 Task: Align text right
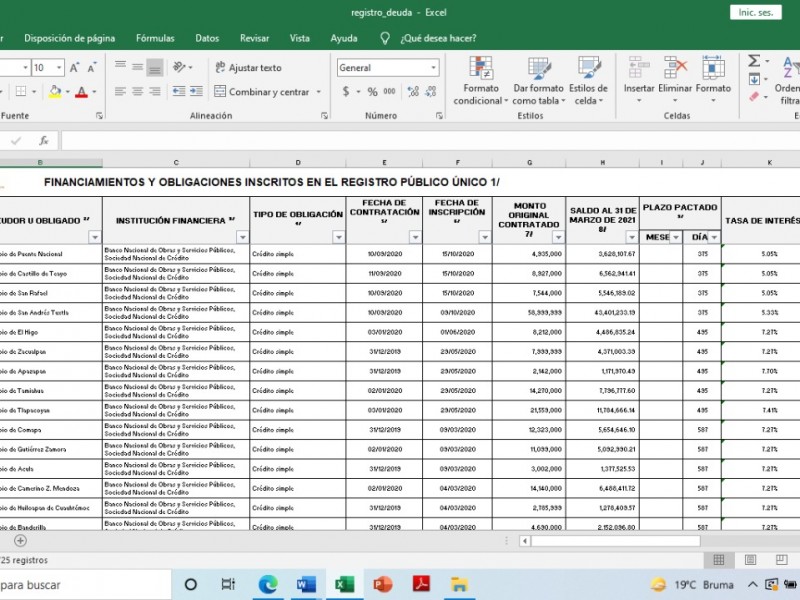(155, 92)
